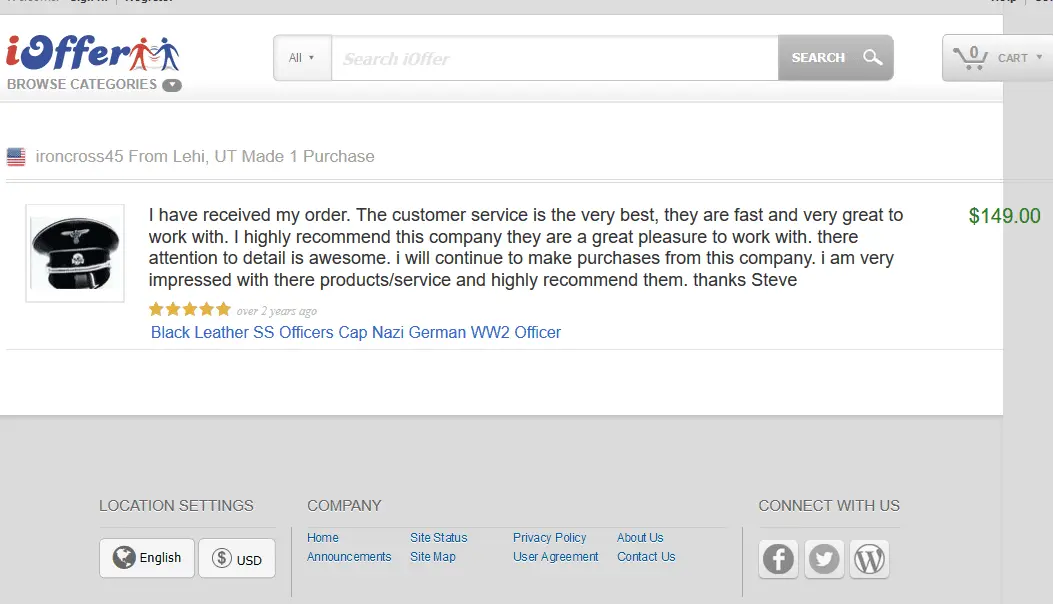This screenshot has height=604, width=1053.
Task: Go to the Home footer link
Action: 322,538
